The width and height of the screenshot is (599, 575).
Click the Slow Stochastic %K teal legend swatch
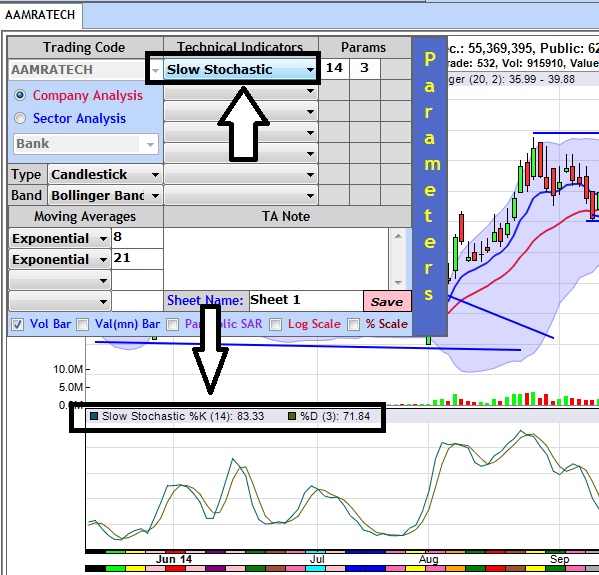coord(94,416)
